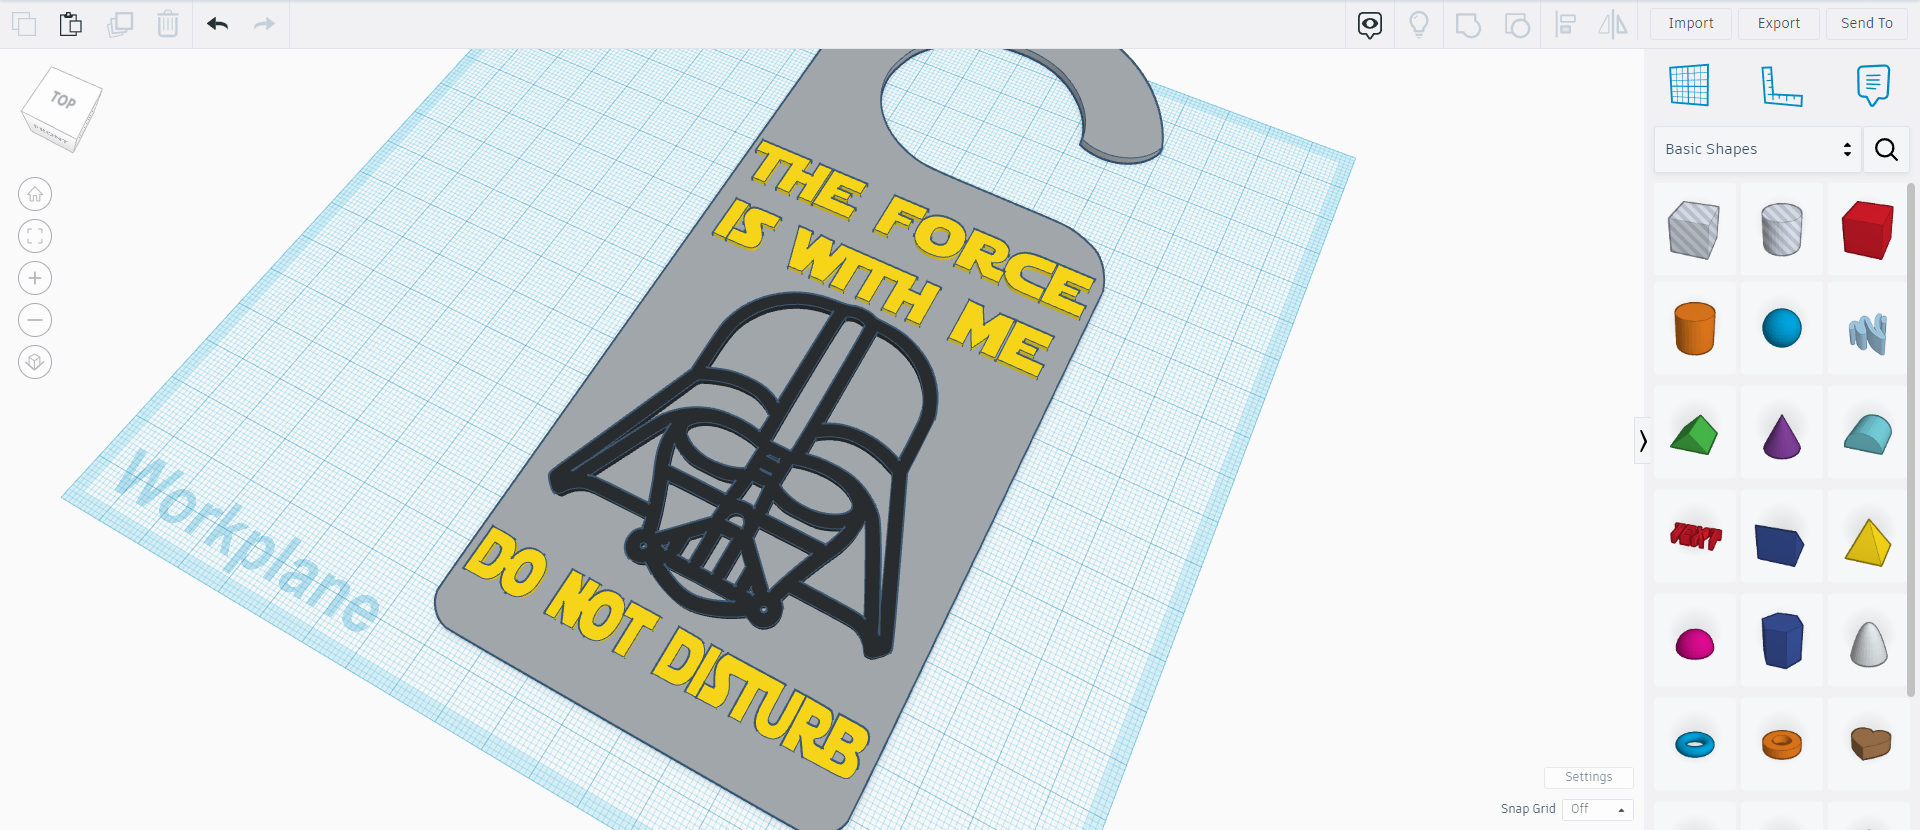Click the Ungroup shapes icon
The image size is (1920, 830).
point(1517,25)
